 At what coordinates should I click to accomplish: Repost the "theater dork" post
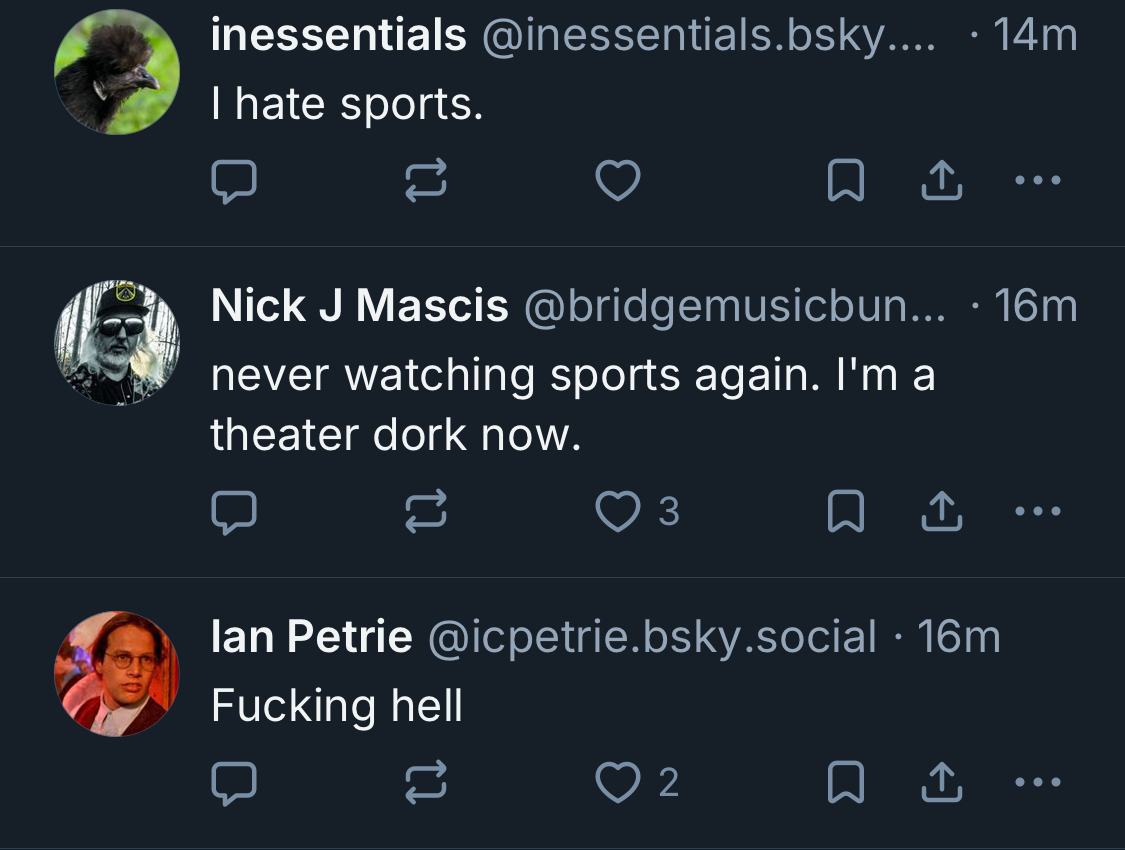coord(426,512)
